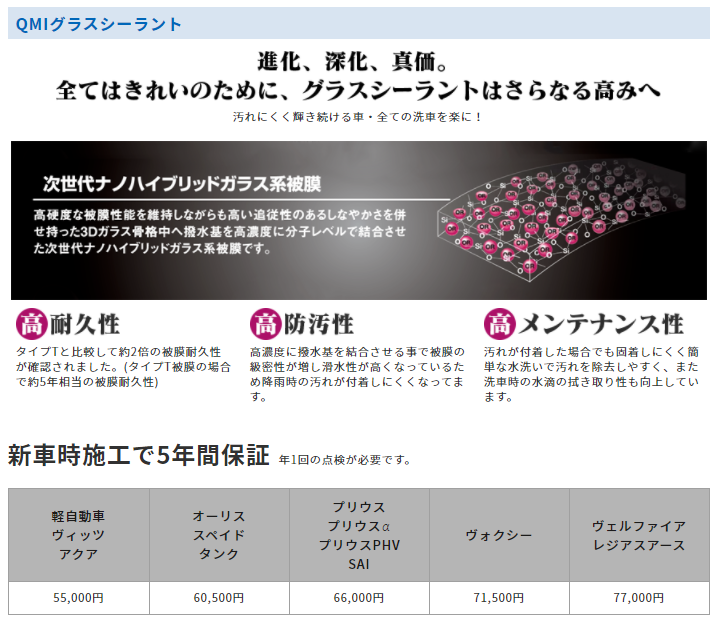Click the 高 badge beside 防汚性
Image resolution: width=716 pixels, height=620 pixels.
pos(265,324)
